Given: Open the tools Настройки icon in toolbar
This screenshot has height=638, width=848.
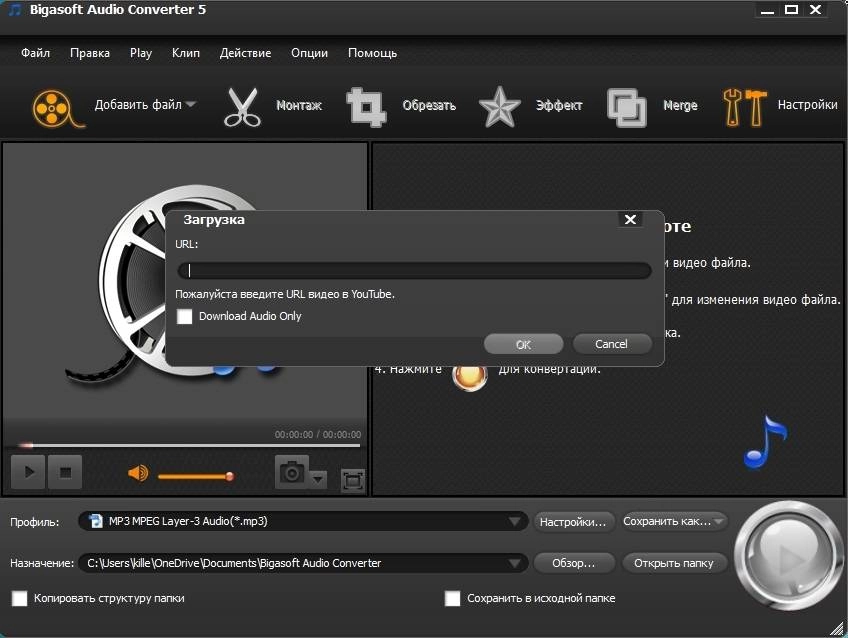Looking at the screenshot, I should pos(745,108).
